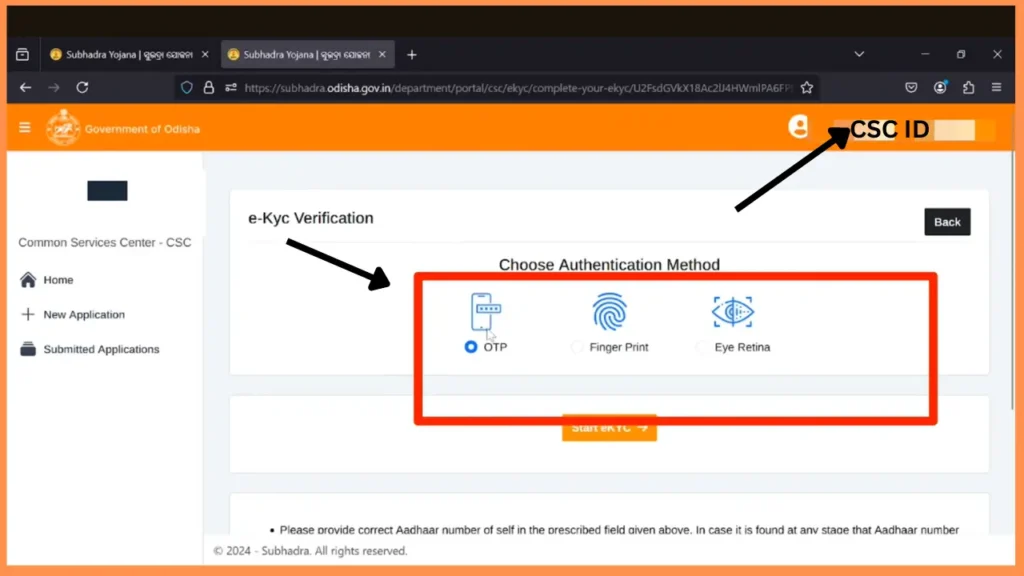
Task: Open New Application in the sidebar
Action: point(84,314)
